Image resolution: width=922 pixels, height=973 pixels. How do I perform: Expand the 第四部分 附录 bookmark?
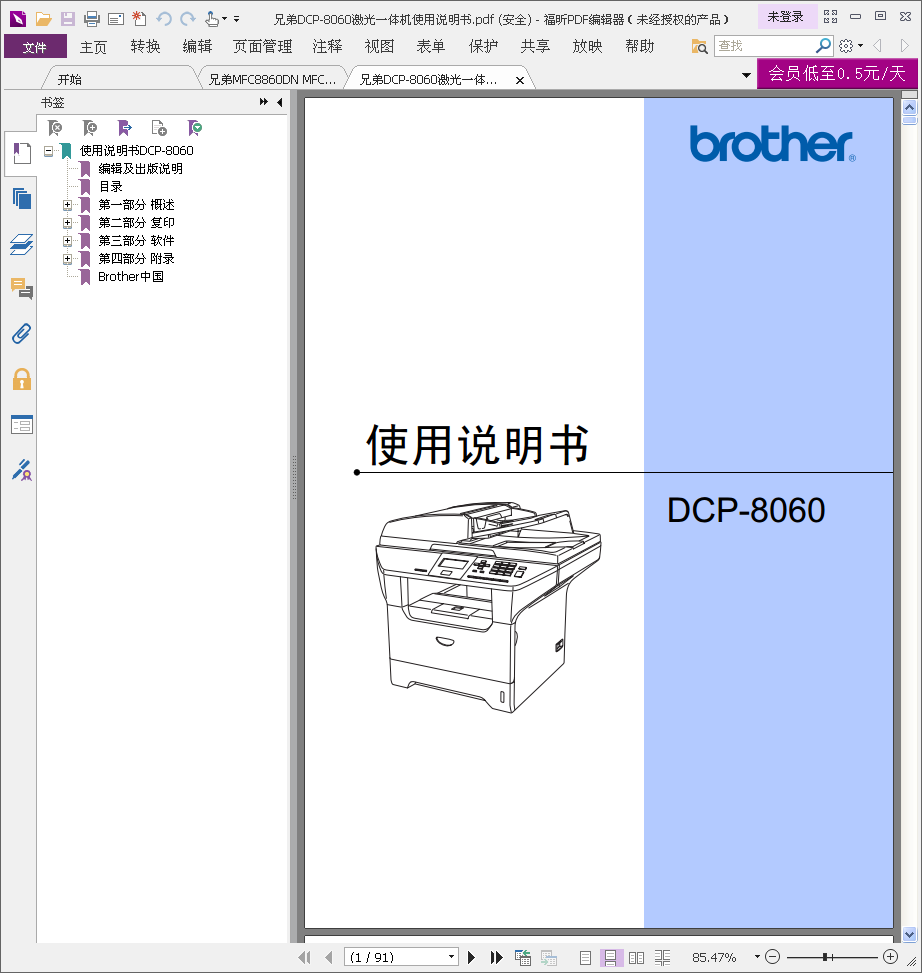pyautogui.click(x=67, y=259)
